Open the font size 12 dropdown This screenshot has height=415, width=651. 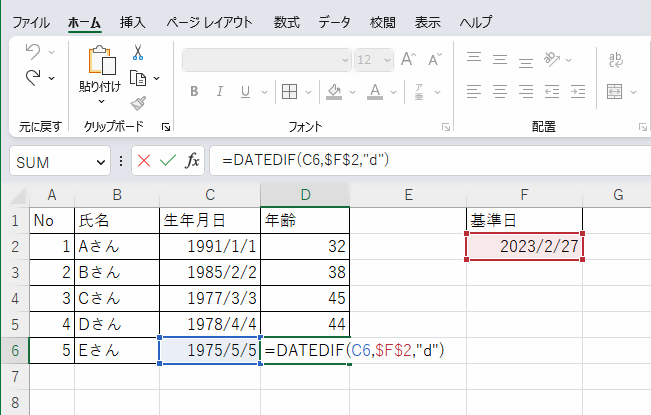387,60
